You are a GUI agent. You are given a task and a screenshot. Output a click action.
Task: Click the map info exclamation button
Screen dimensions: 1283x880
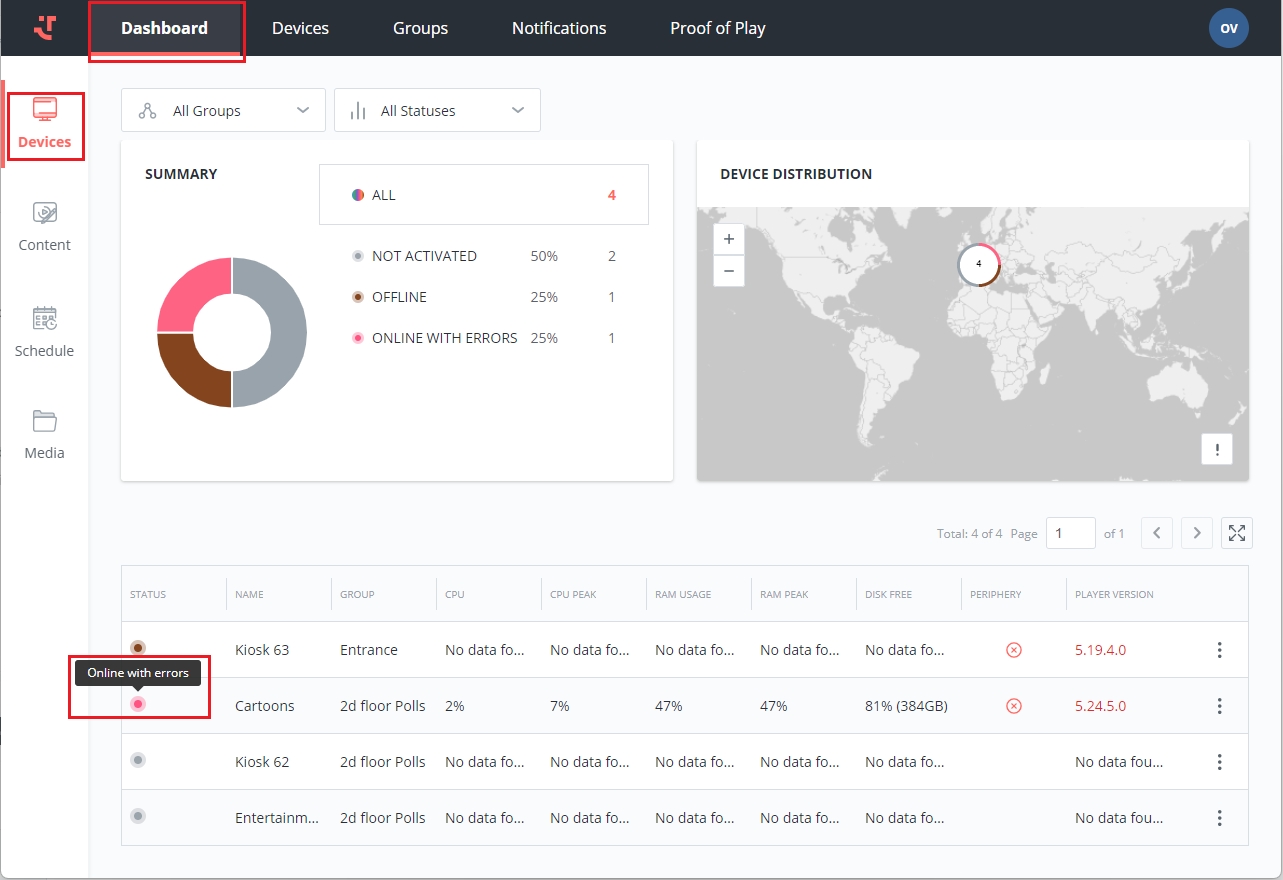point(1217,450)
